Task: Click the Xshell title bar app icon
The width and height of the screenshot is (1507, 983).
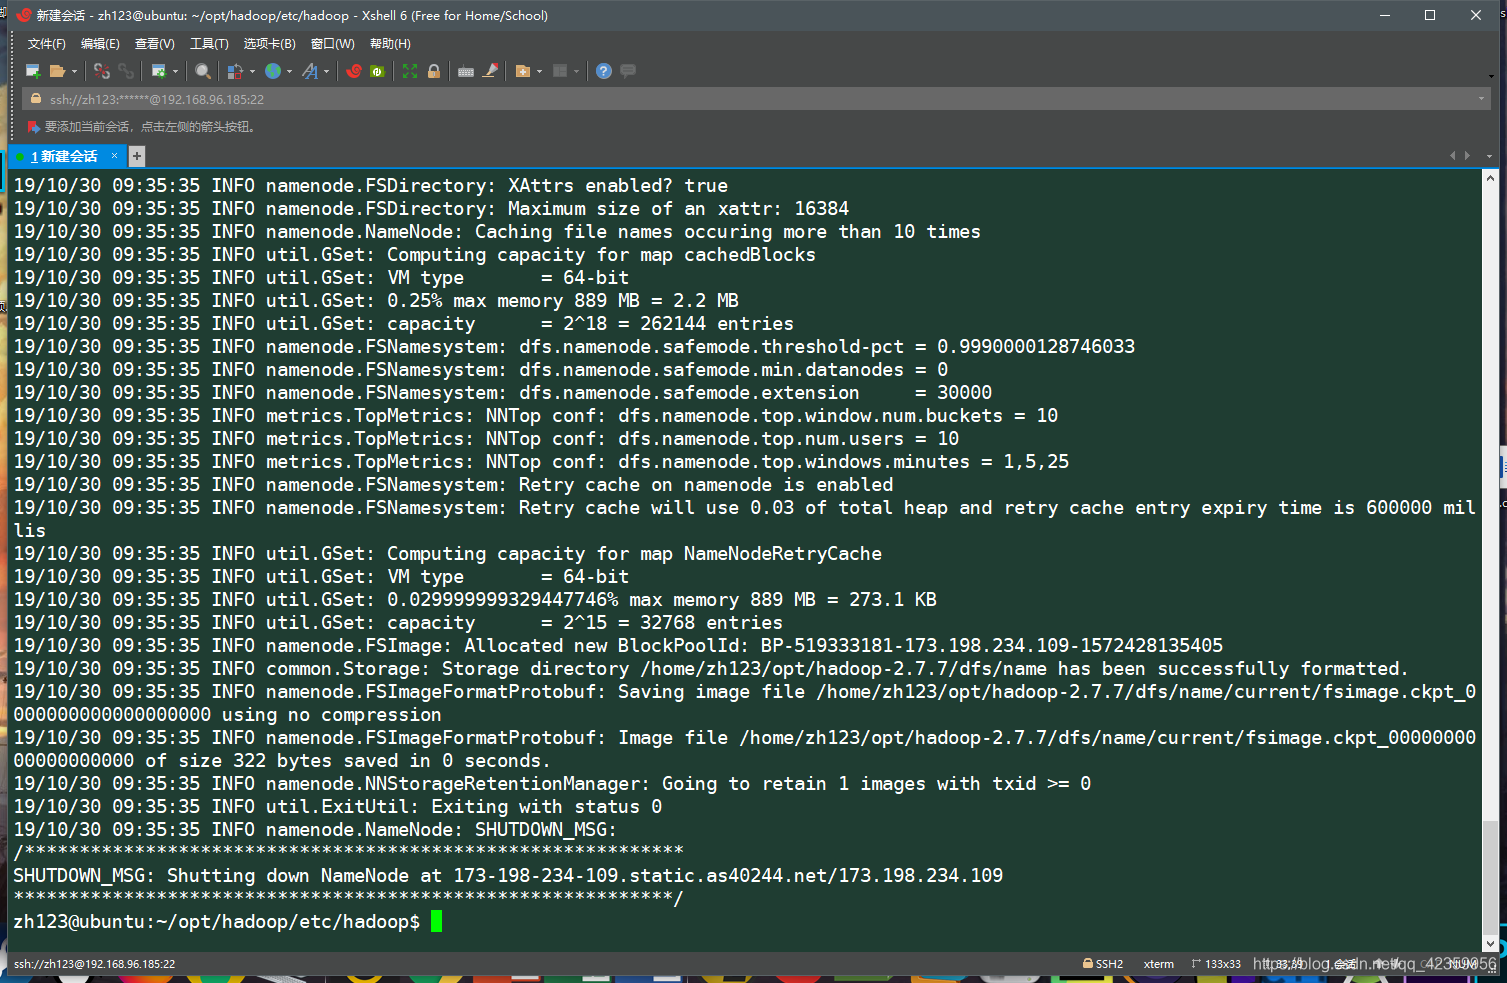Action: pos(24,15)
